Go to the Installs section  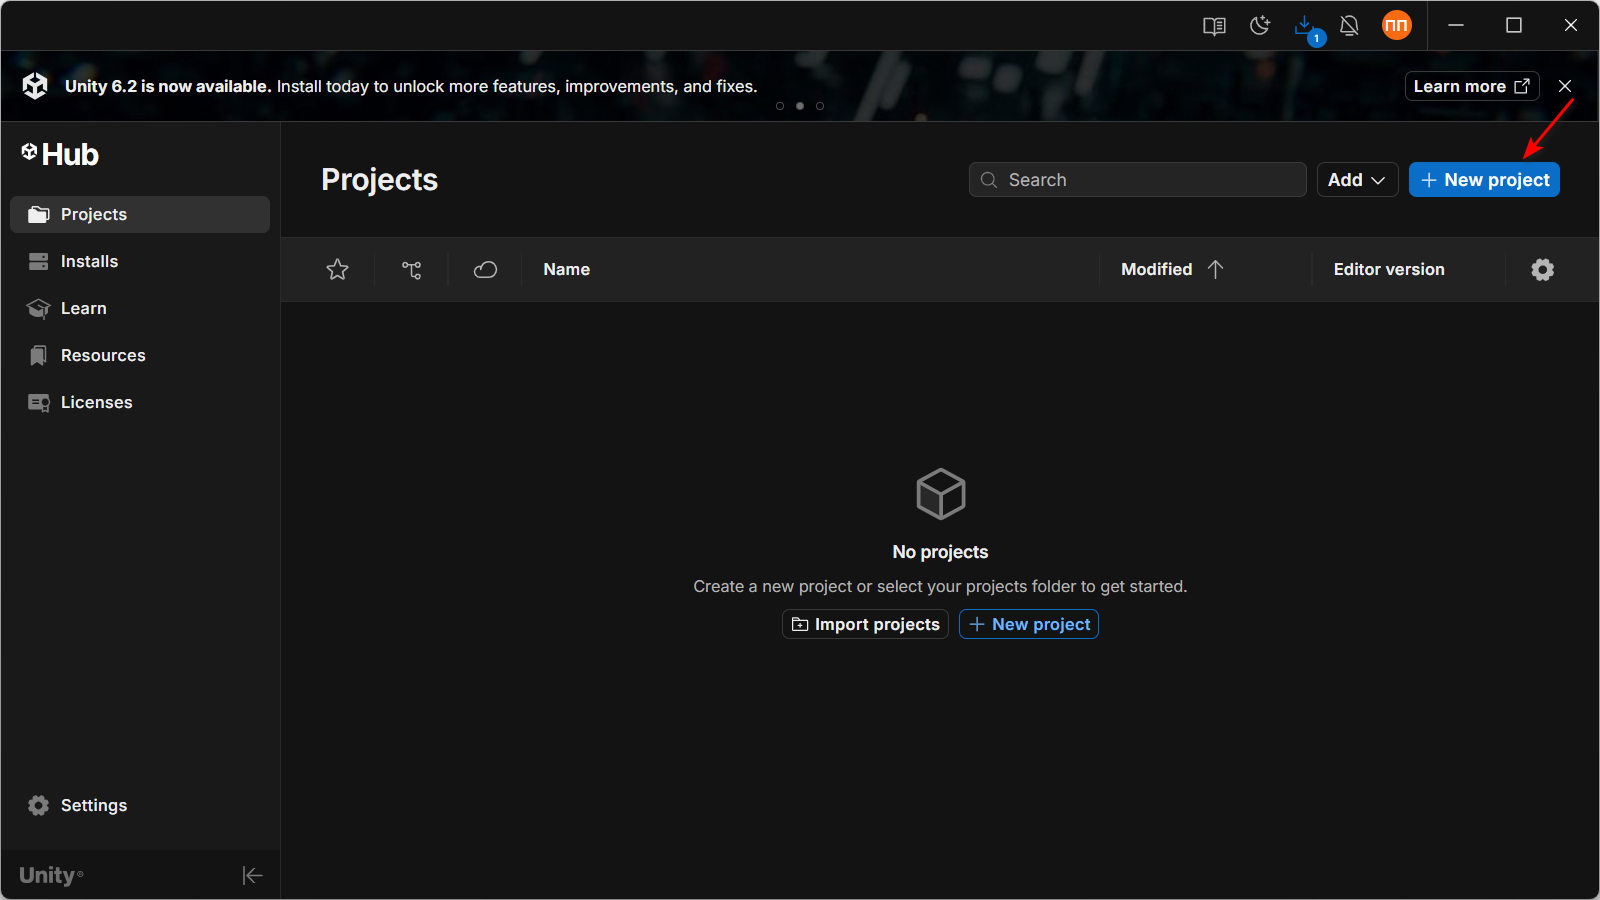[x=89, y=262]
